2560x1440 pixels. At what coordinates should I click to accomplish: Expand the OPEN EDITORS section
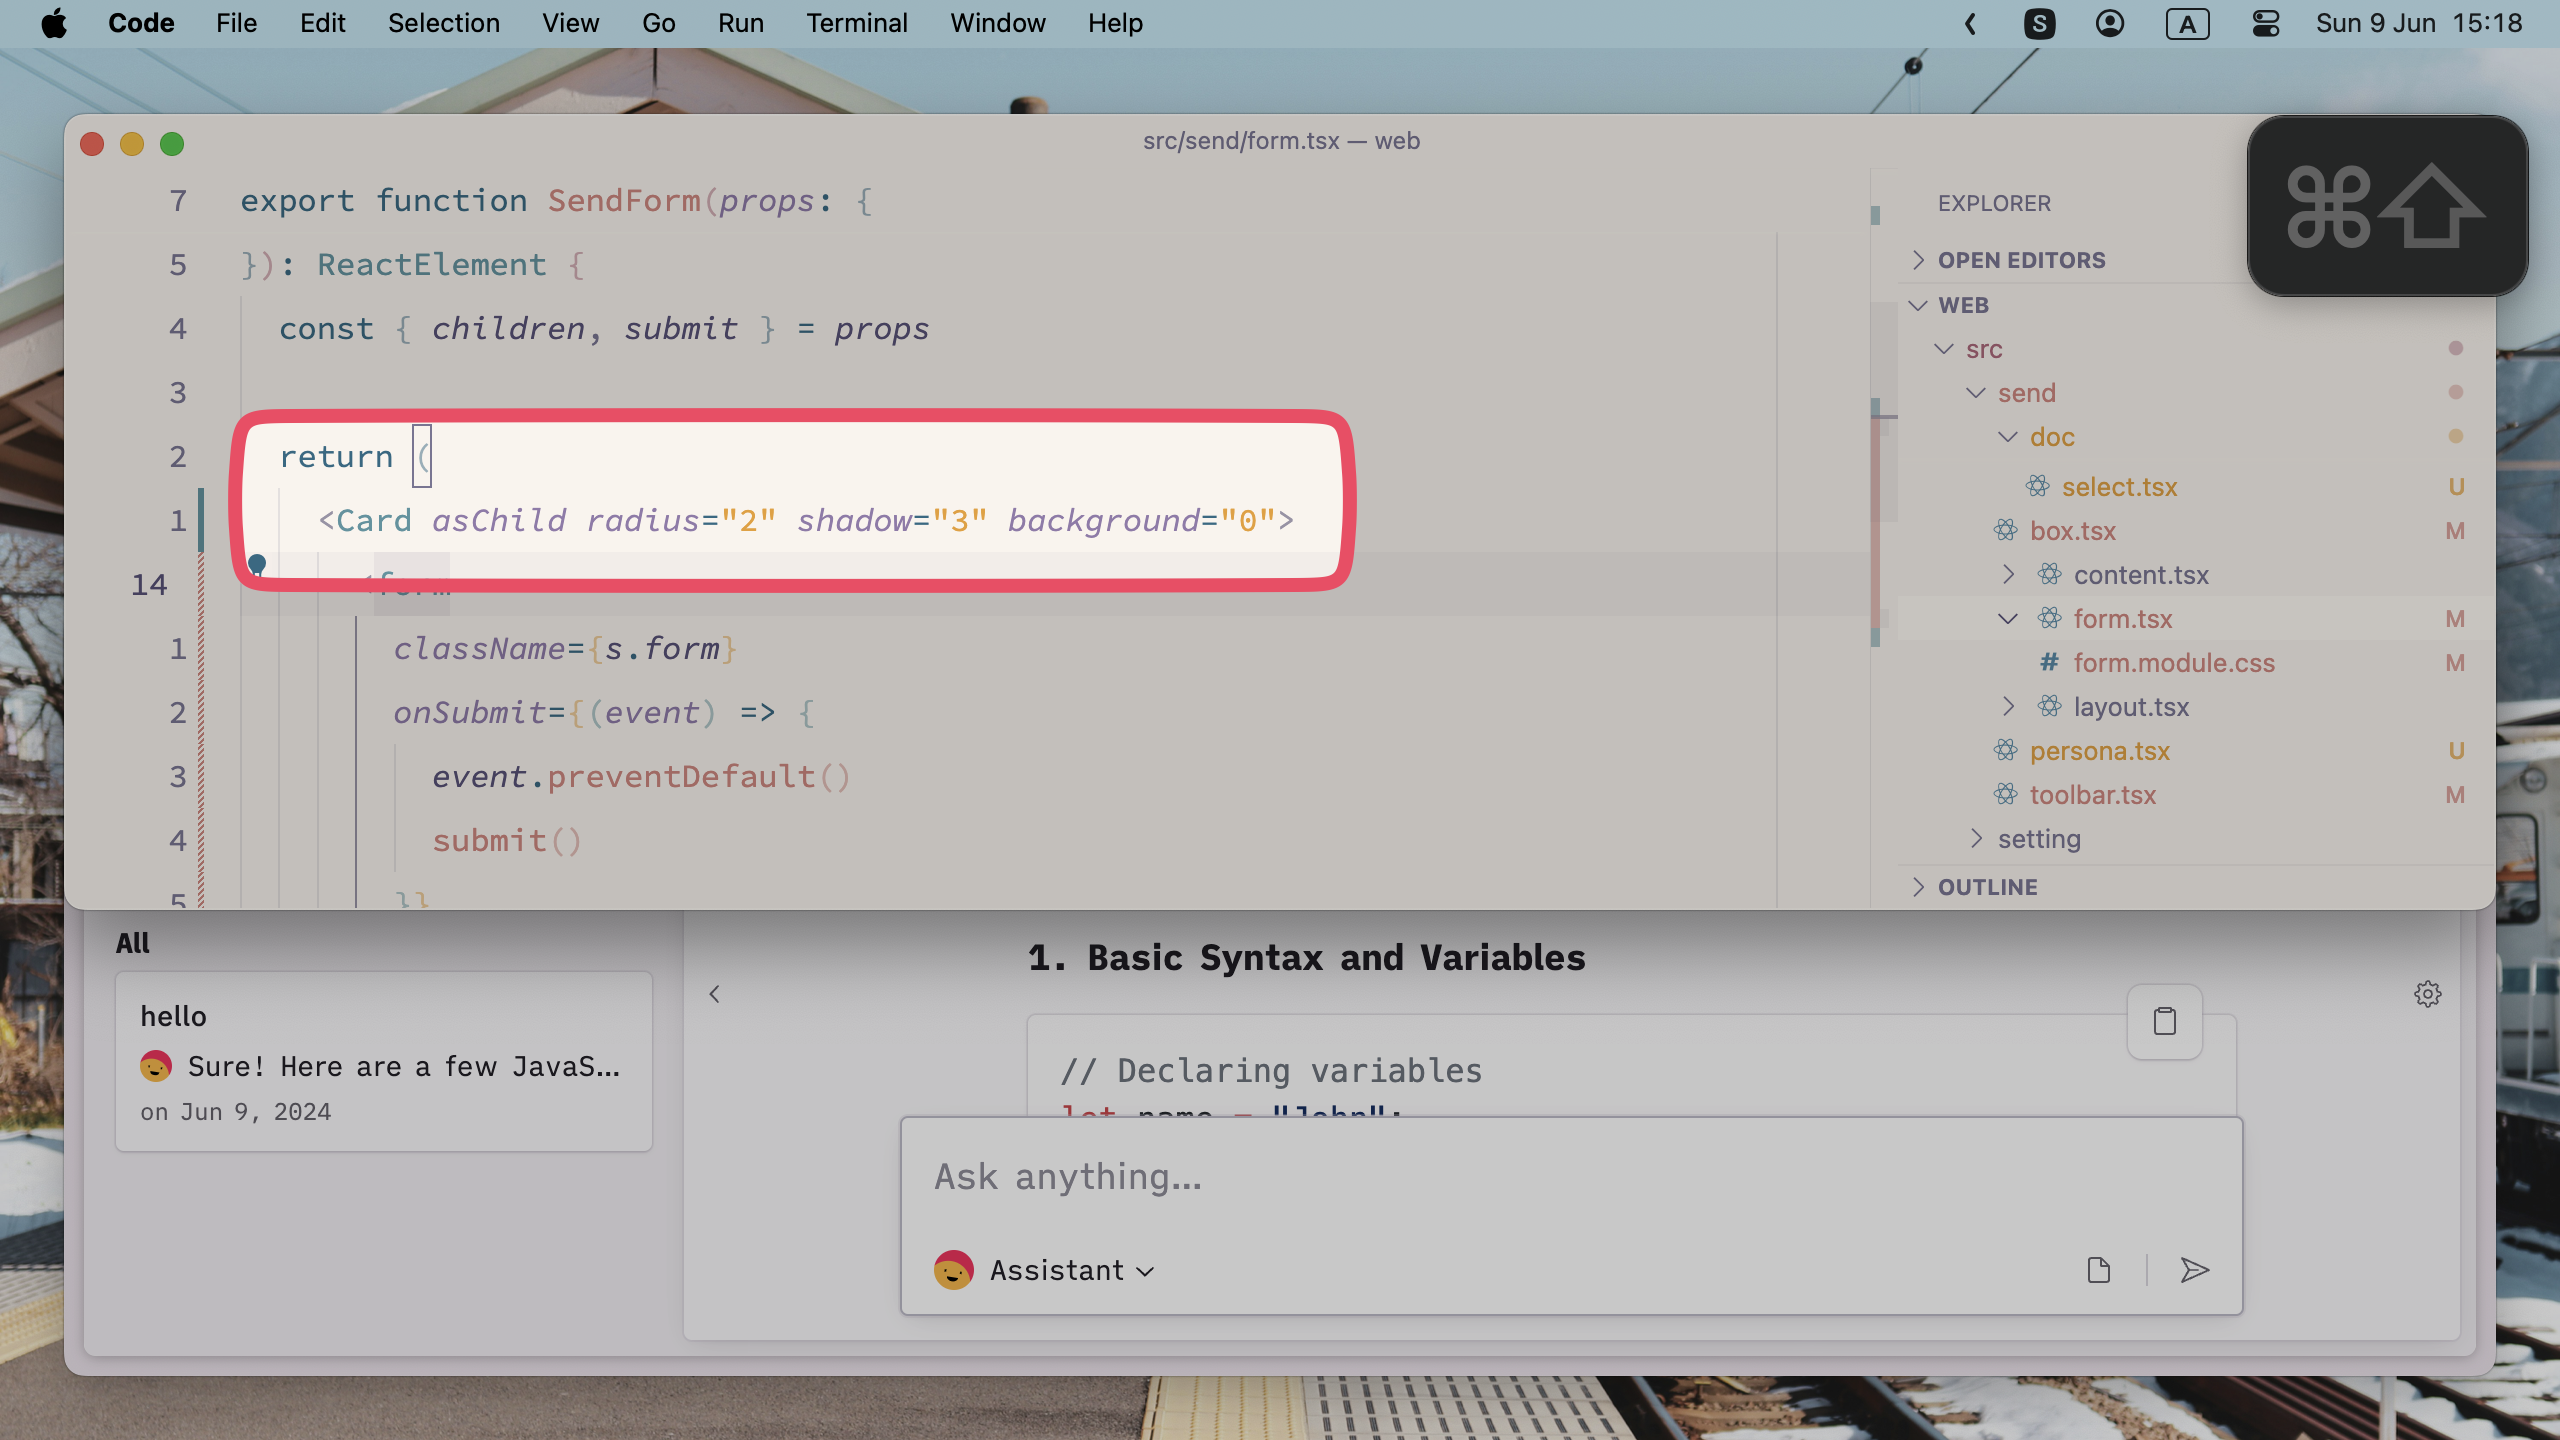1917,260
